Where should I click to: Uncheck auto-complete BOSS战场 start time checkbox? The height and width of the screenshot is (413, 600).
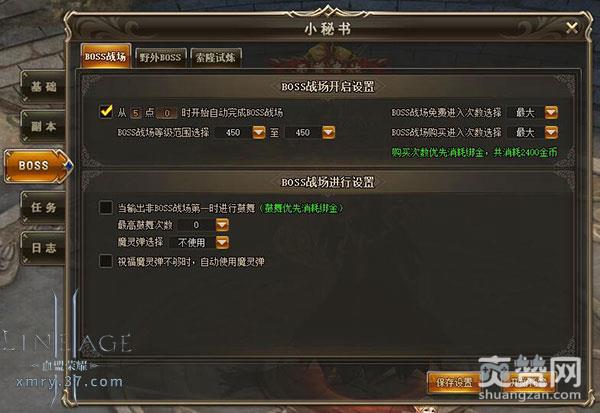click(106, 112)
